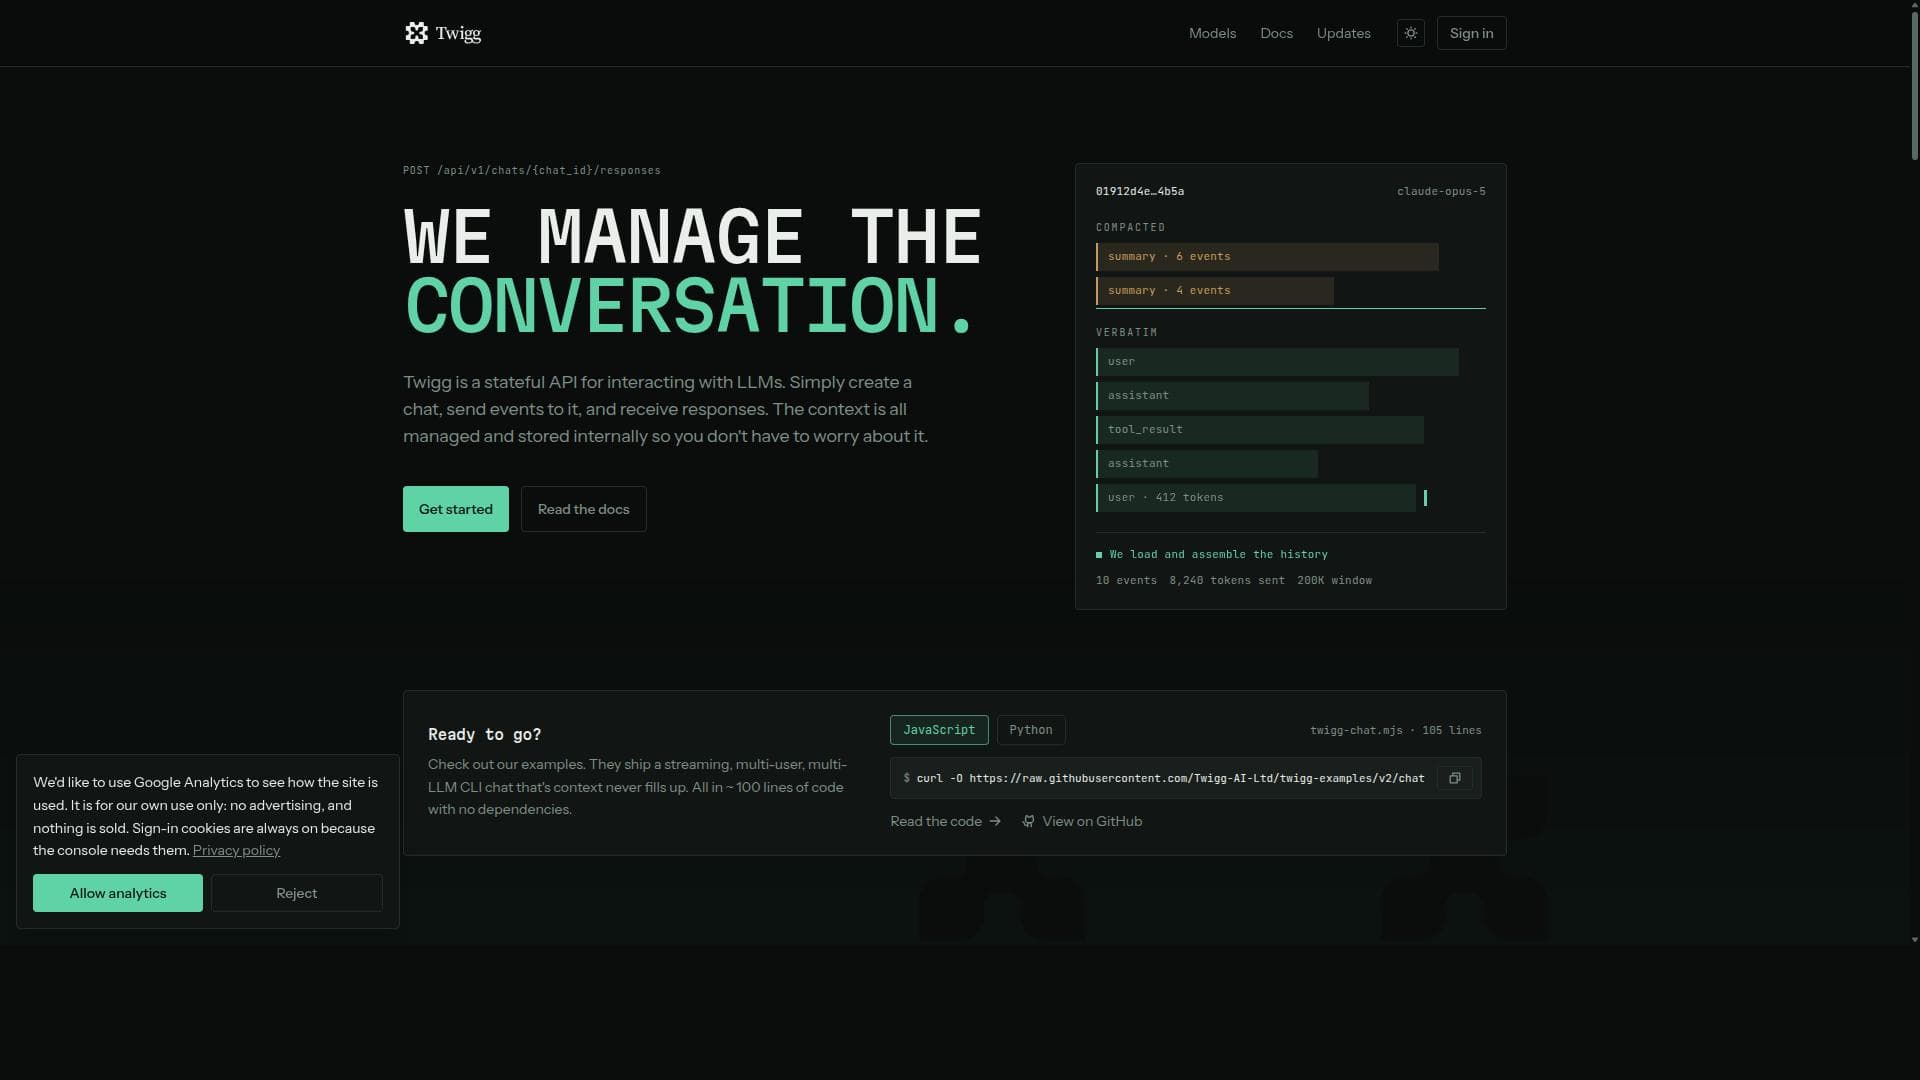1920x1080 pixels.
Task: Click the Twigg brand name
Action: [x=458, y=33]
